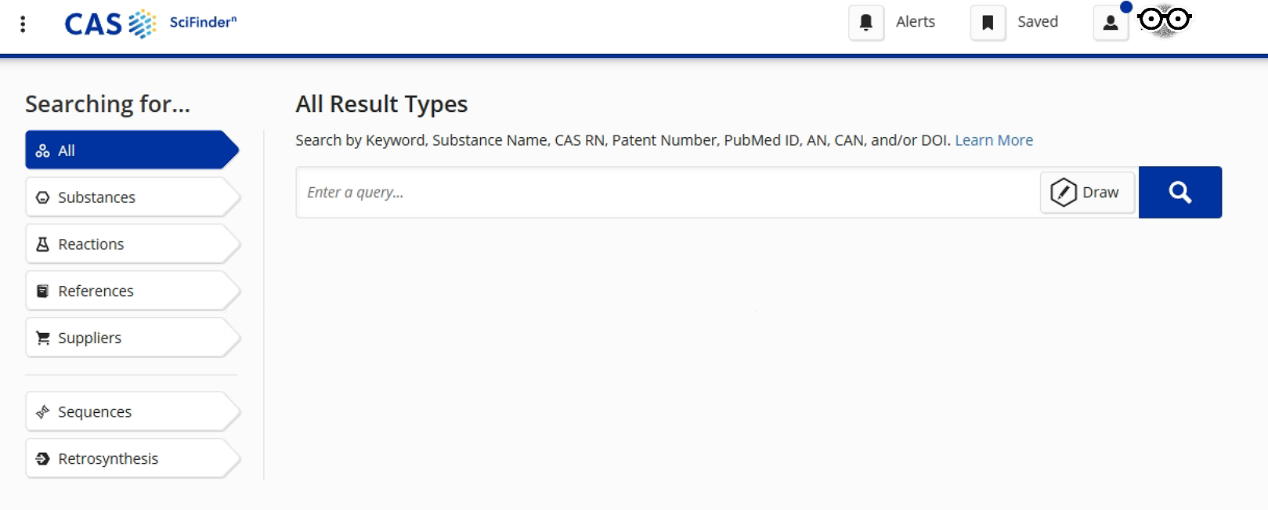Click the magnifying glass search button
The image size is (1268, 510).
pyautogui.click(x=1180, y=192)
